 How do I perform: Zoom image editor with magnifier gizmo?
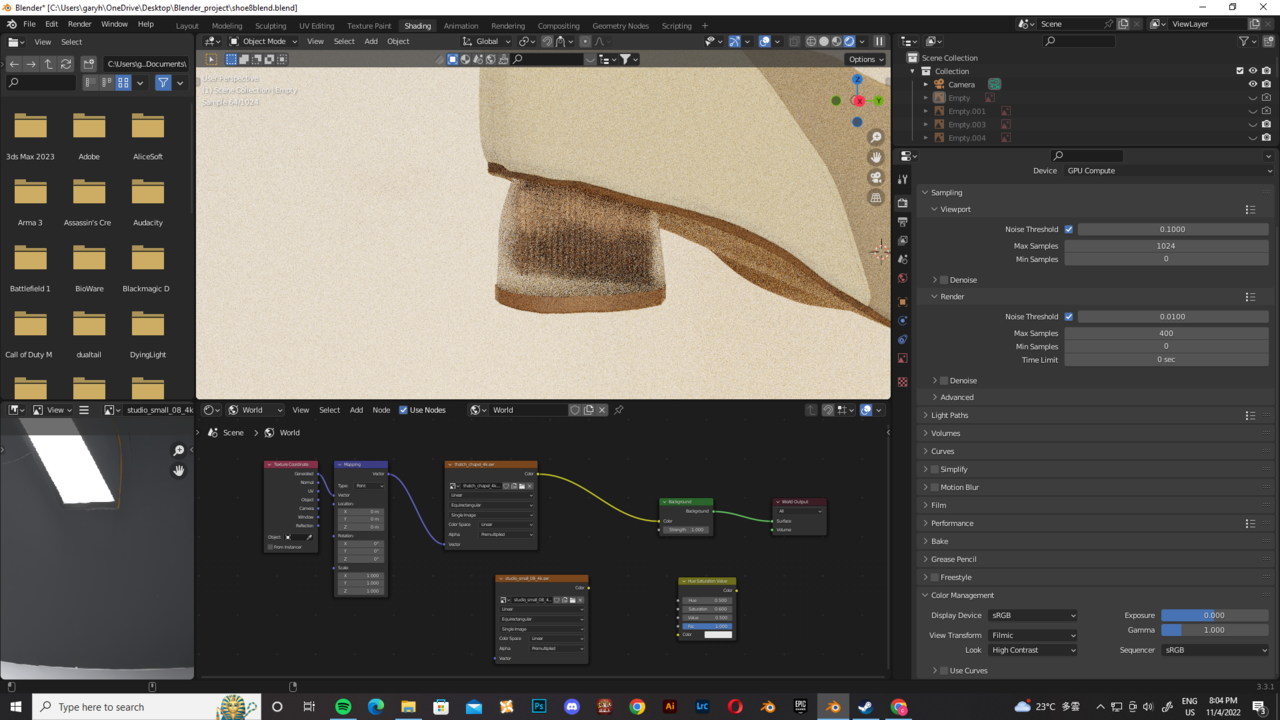pyautogui.click(x=179, y=451)
